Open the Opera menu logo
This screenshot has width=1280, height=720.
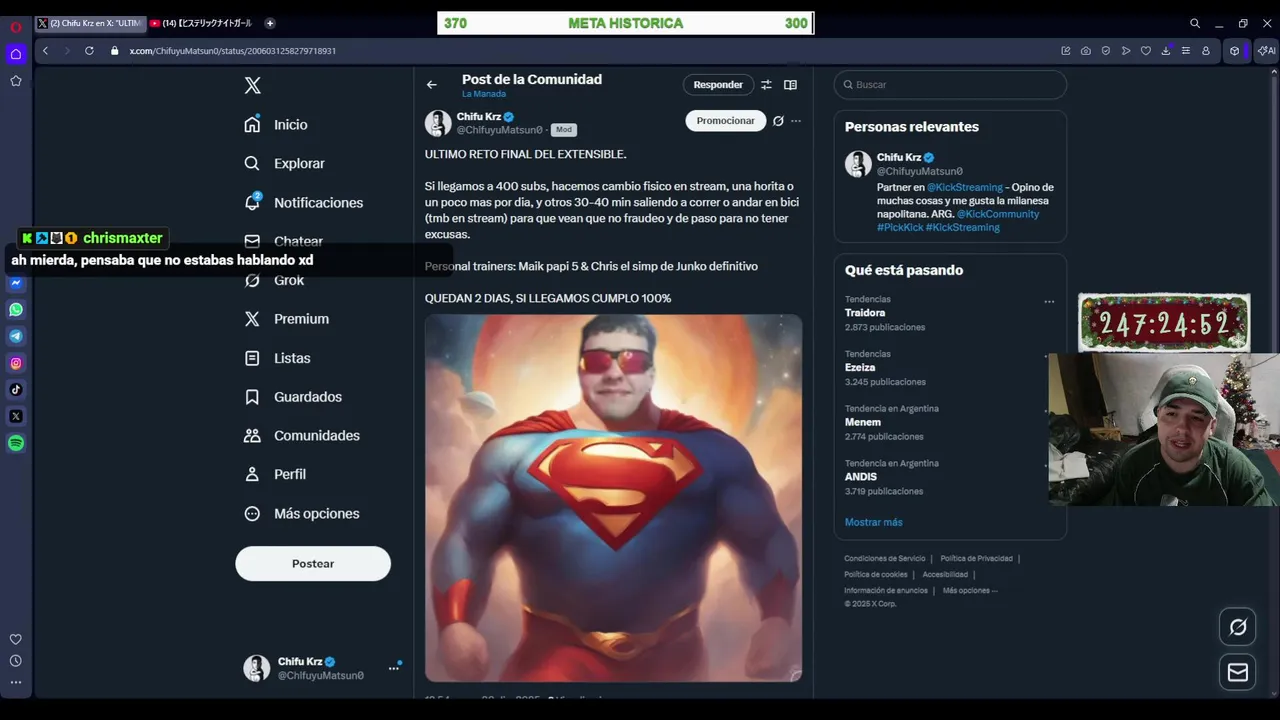pos(15,26)
